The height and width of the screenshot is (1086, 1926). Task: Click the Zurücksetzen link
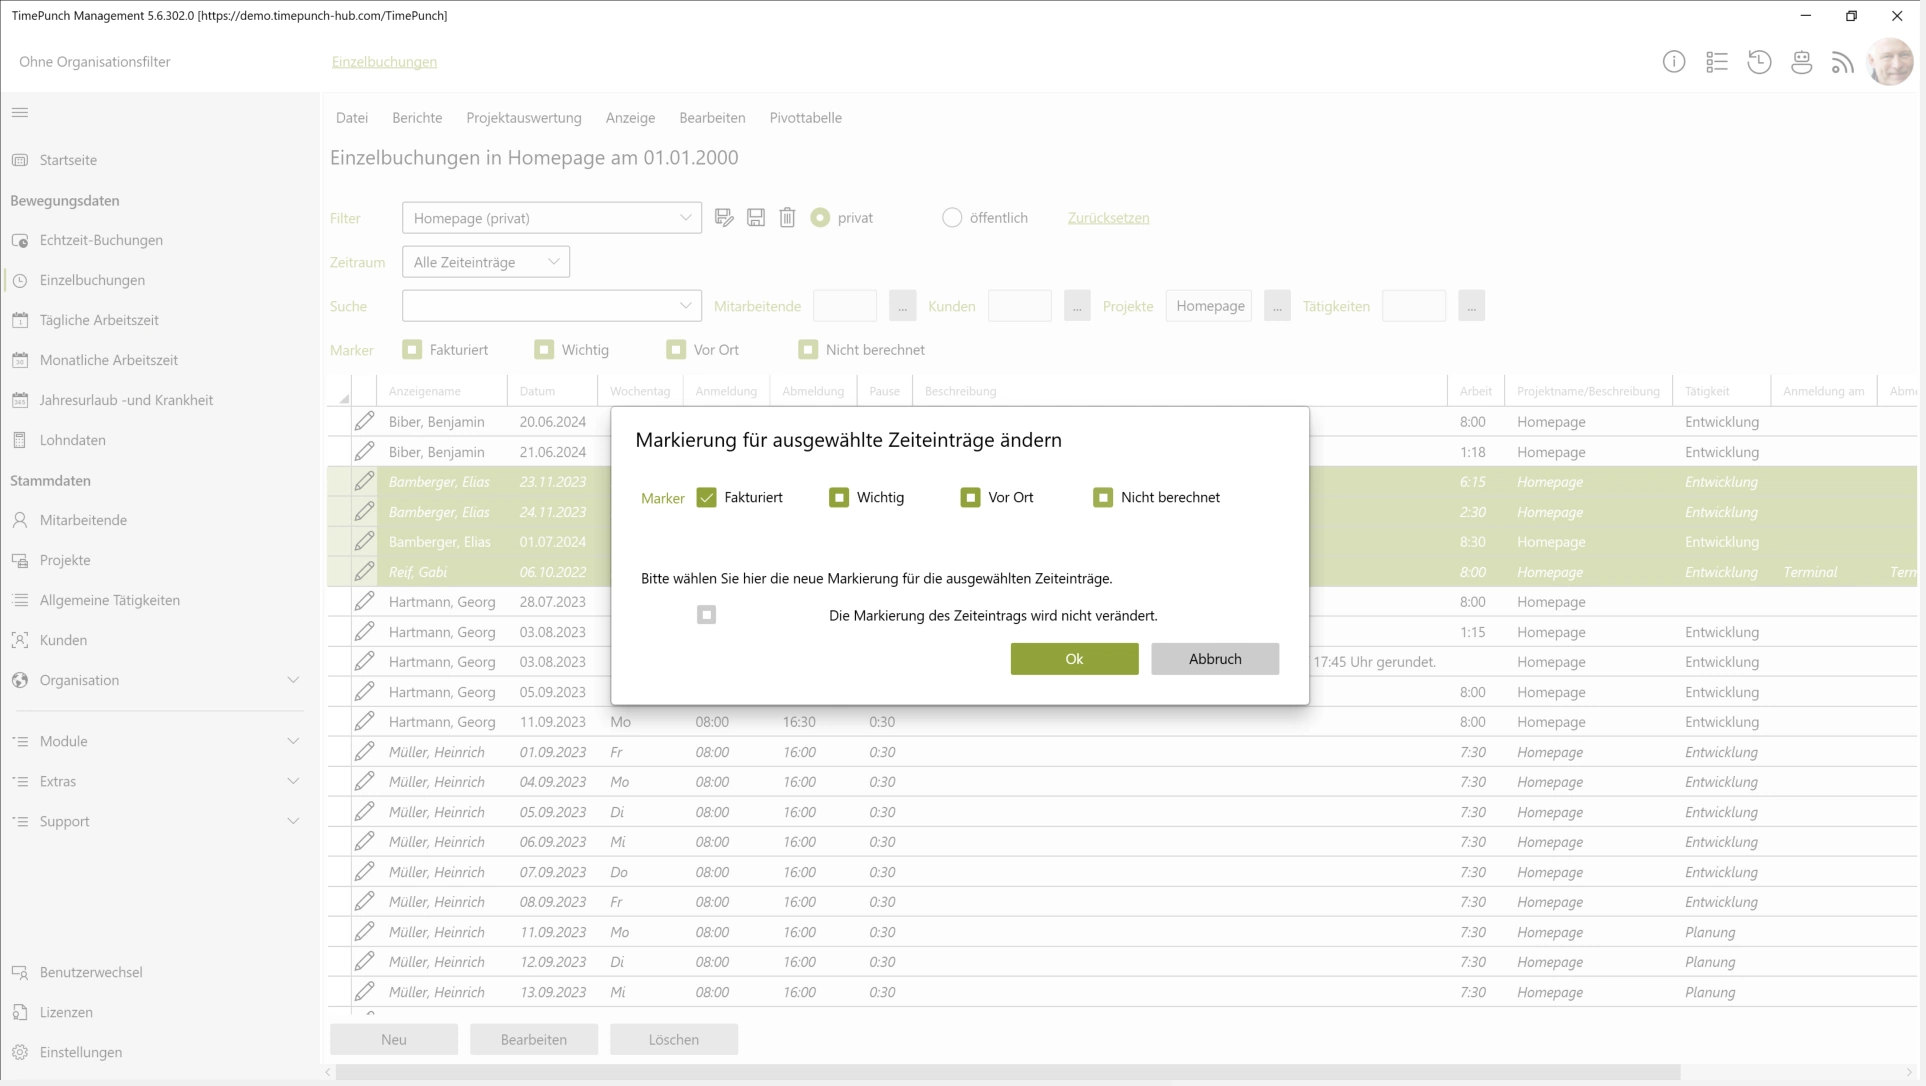1108,218
